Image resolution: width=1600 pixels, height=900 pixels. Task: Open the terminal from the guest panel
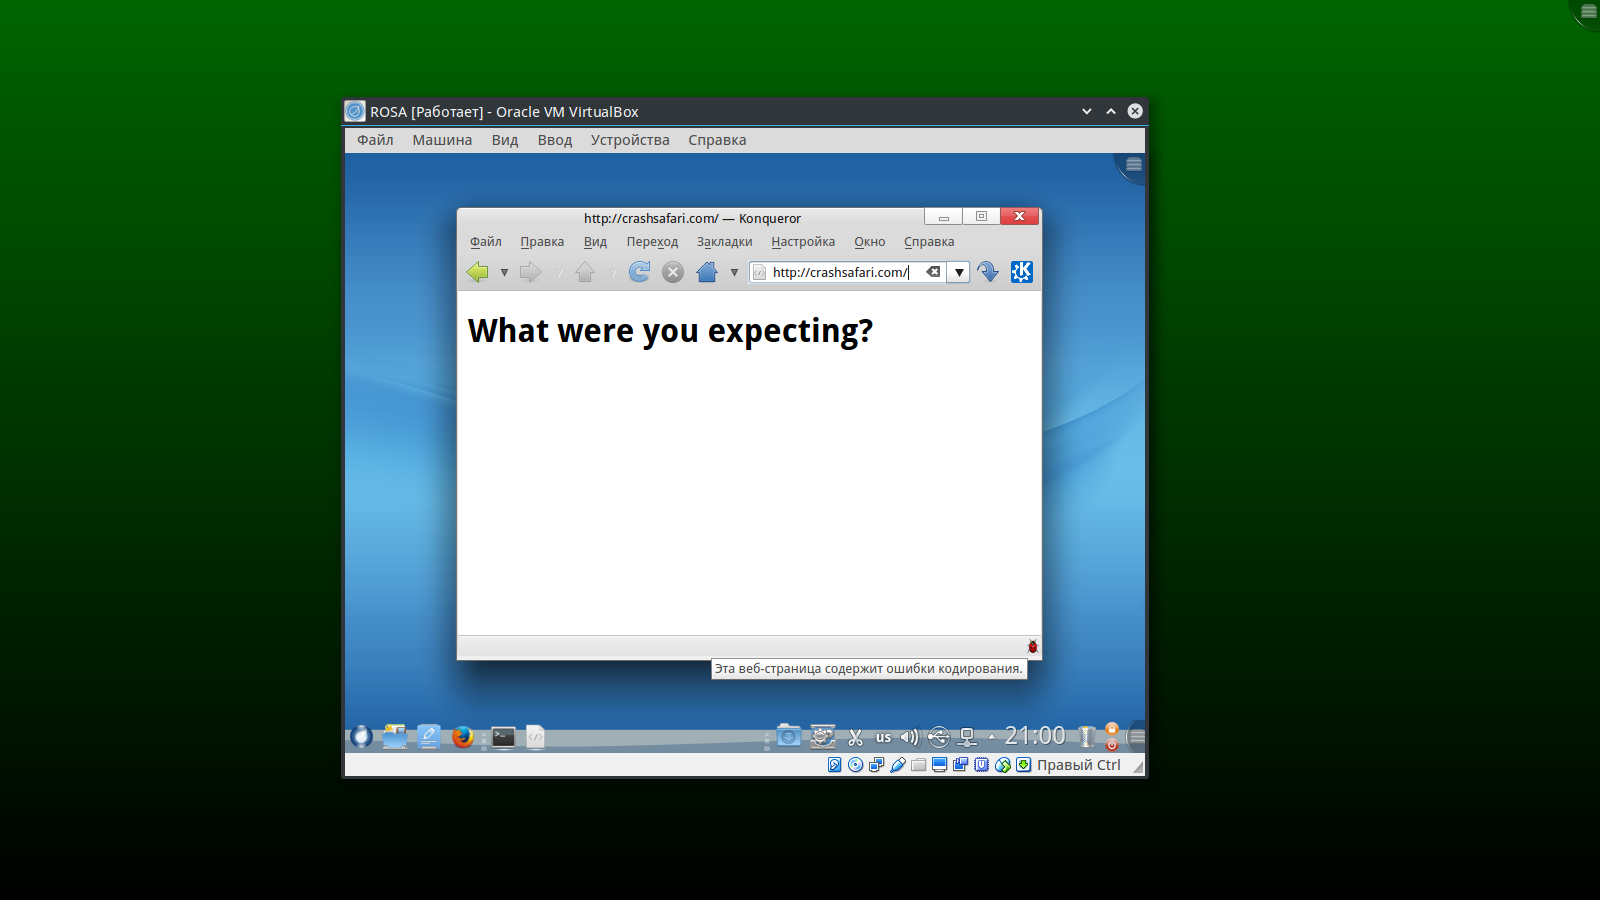503,738
